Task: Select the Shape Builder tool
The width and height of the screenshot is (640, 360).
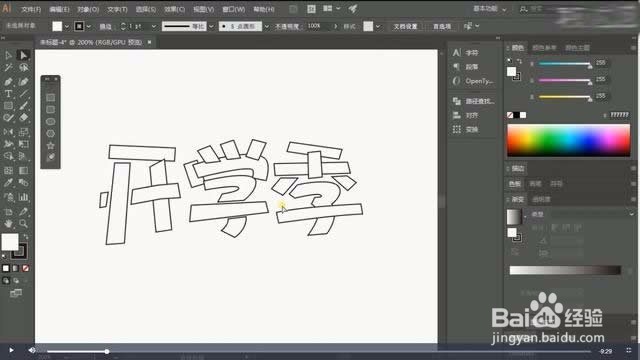Action: point(8,156)
